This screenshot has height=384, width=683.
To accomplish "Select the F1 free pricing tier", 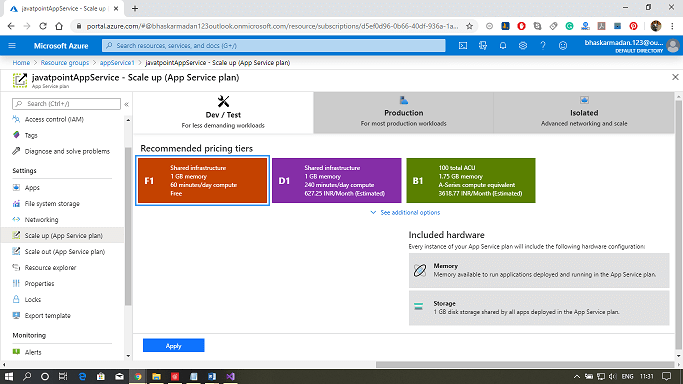I will click(203, 181).
